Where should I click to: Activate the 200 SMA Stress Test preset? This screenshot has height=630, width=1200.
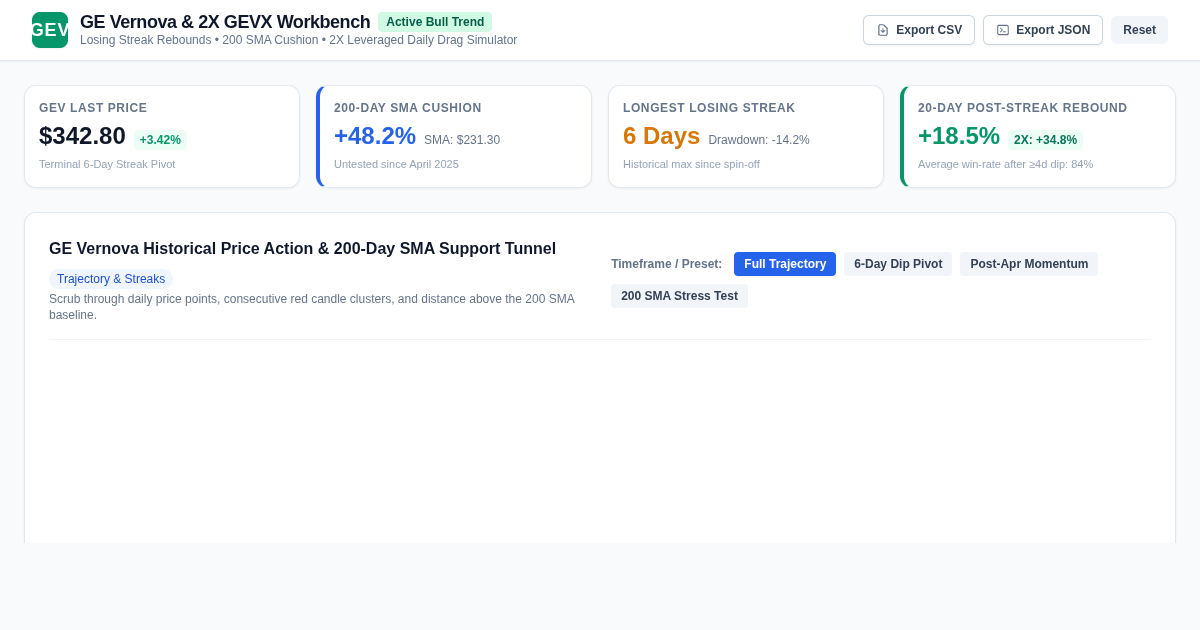(x=679, y=296)
